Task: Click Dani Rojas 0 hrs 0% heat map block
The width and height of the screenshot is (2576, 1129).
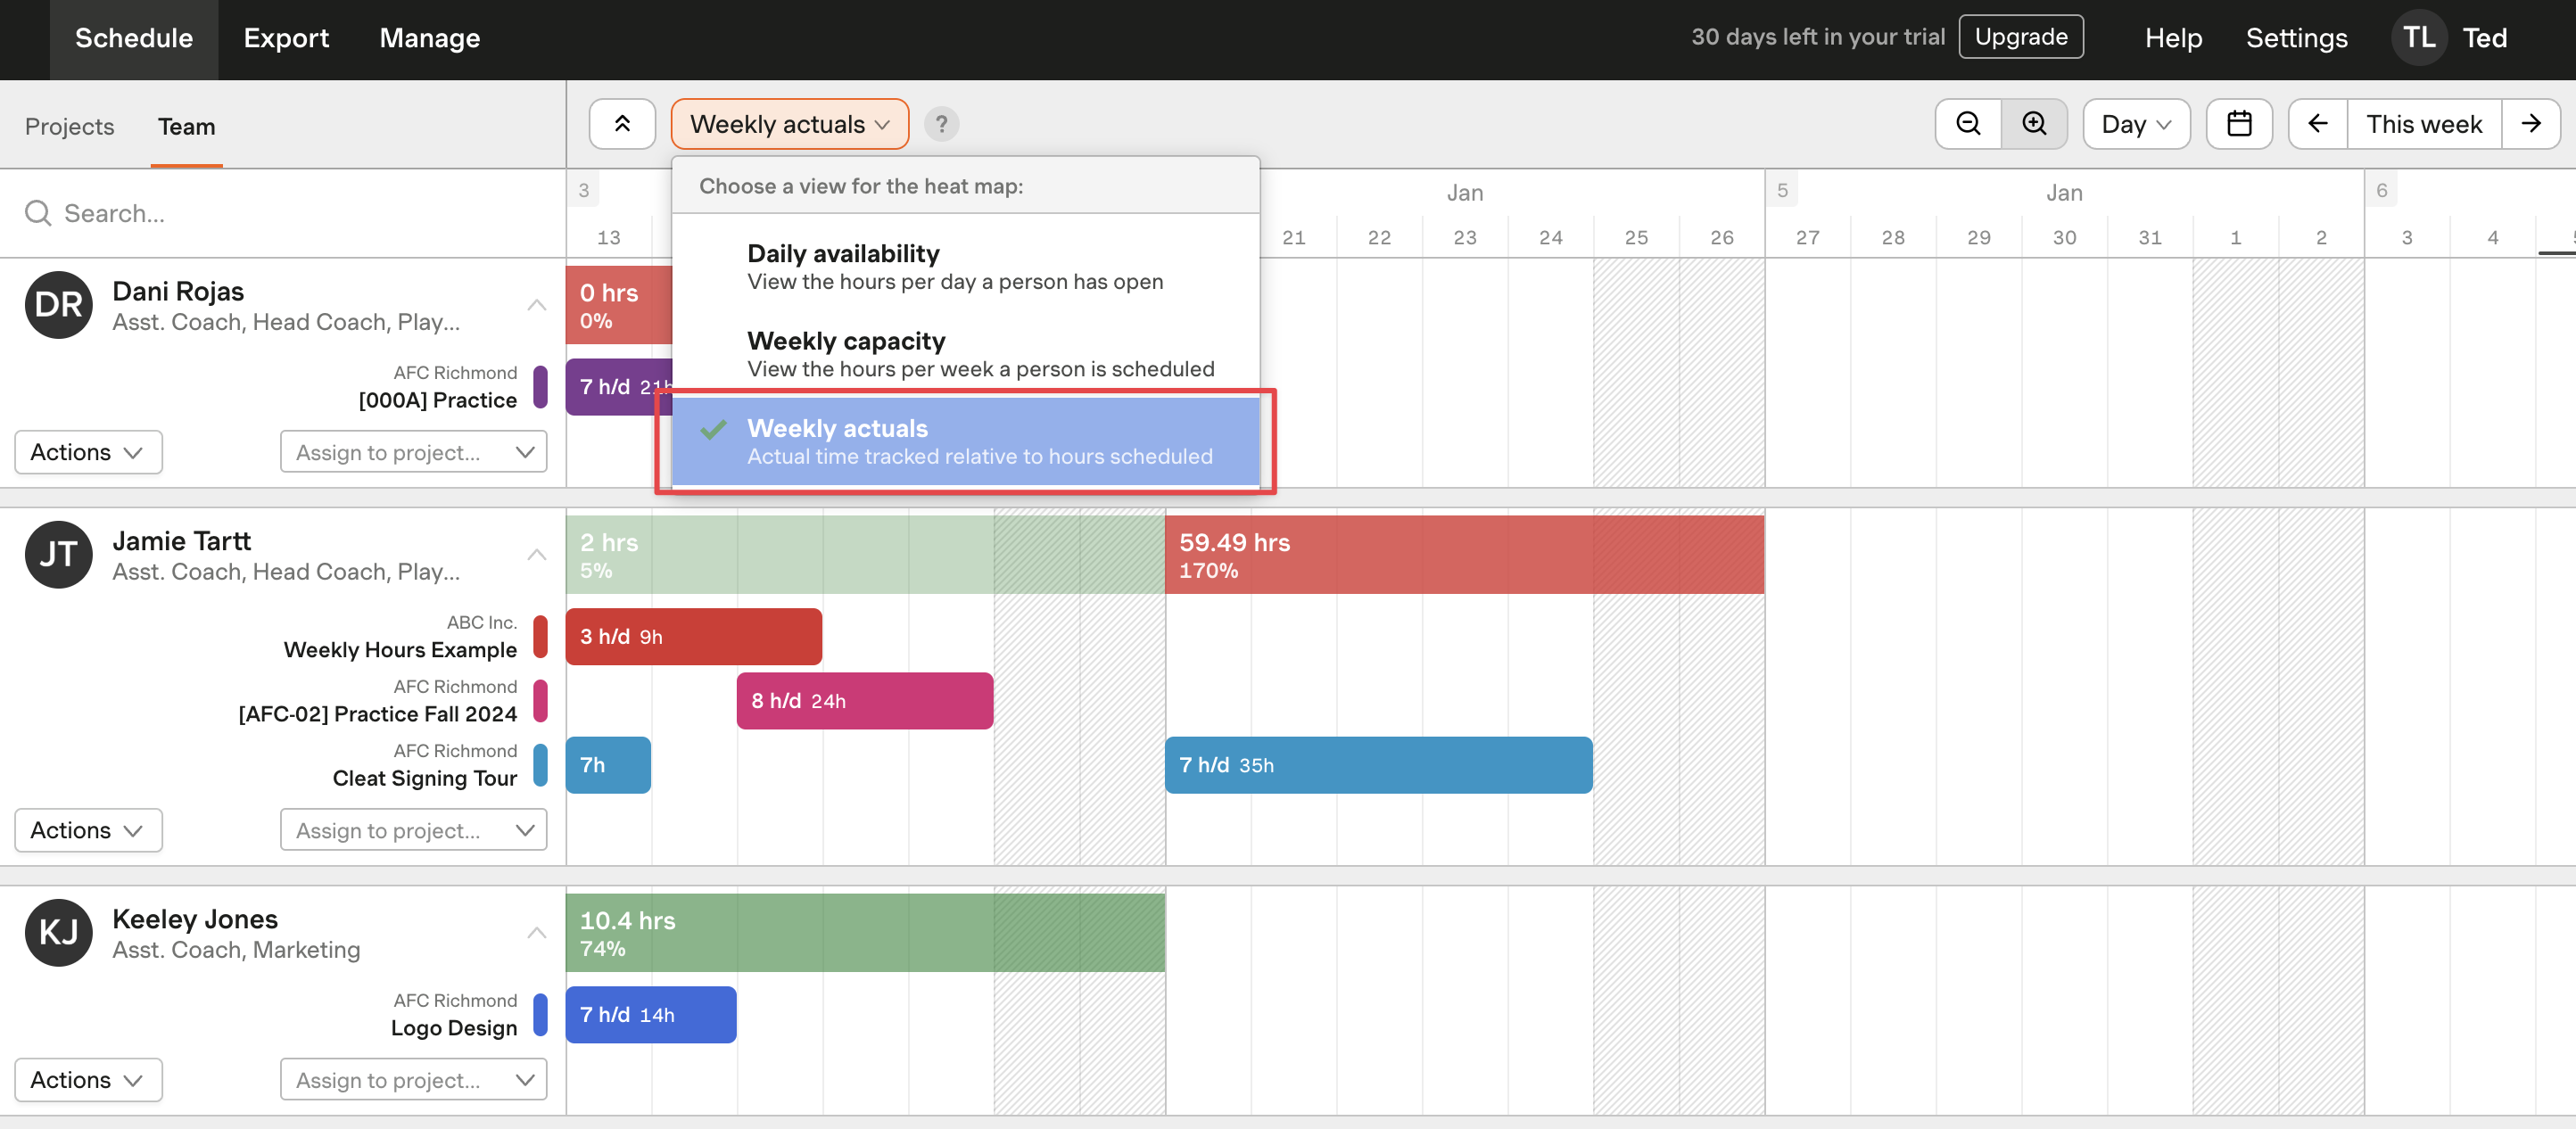Action: click(619, 305)
